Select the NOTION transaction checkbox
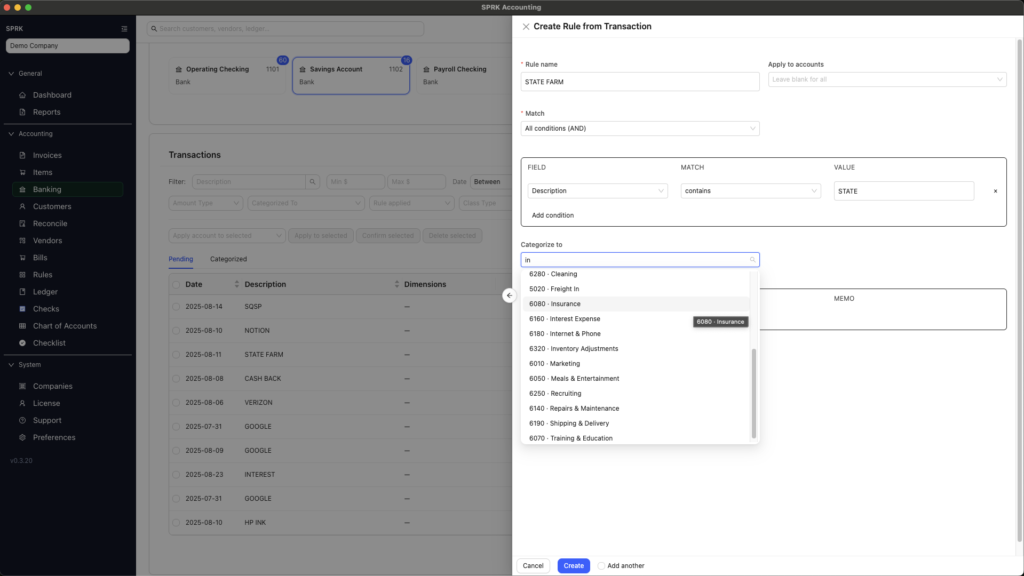This screenshot has width=1024, height=576. [176, 330]
